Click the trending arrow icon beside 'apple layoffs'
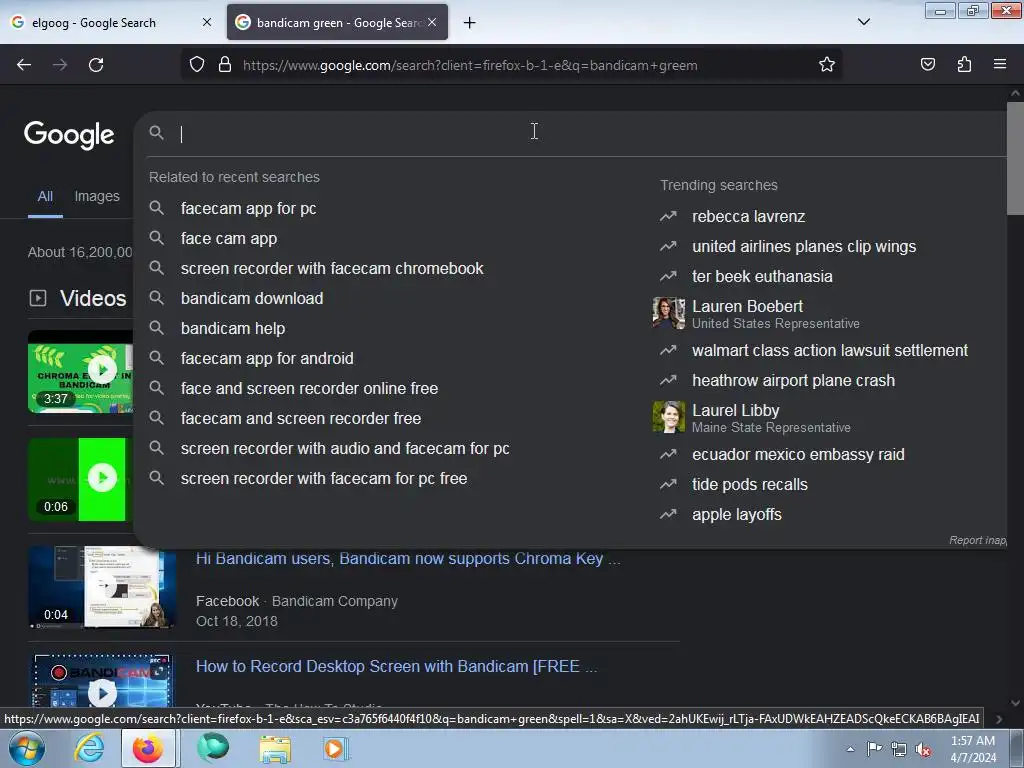This screenshot has height=768, width=1024. pyautogui.click(x=668, y=515)
